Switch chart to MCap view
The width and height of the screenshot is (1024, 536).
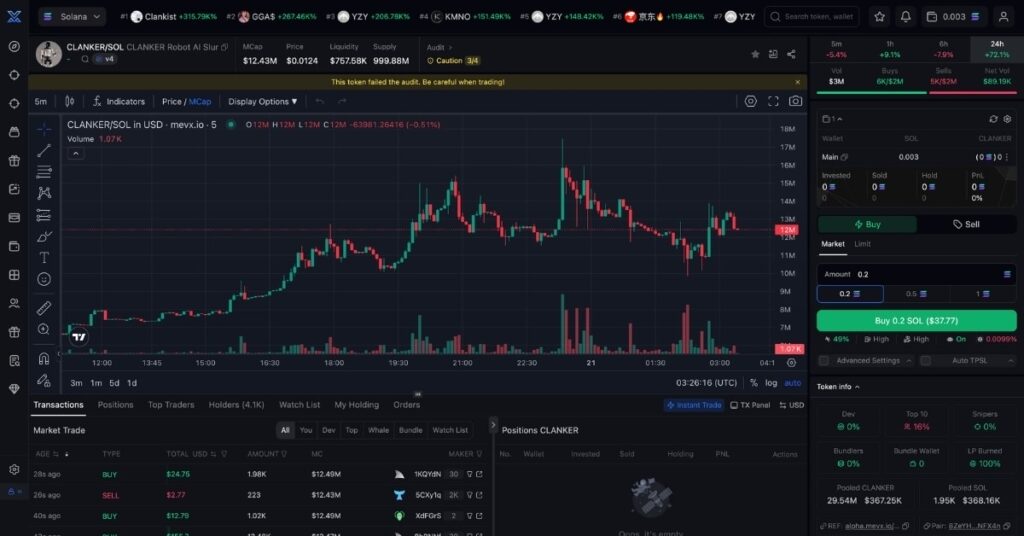200,102
